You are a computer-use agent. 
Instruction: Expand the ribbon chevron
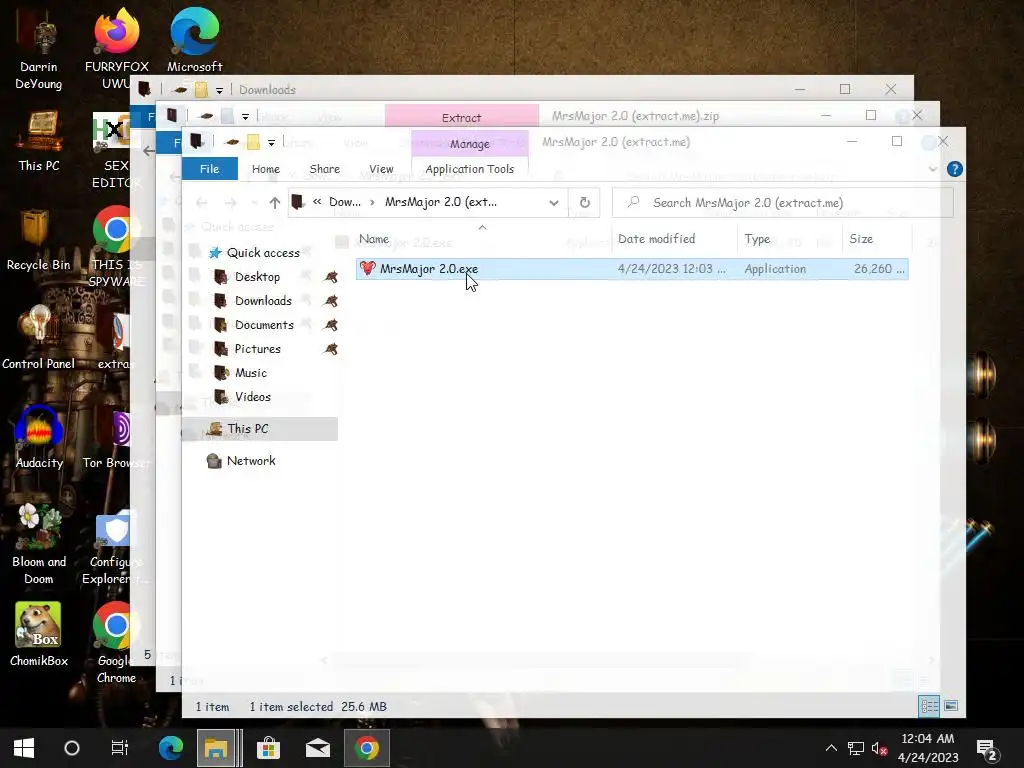[x=933, y=169]
